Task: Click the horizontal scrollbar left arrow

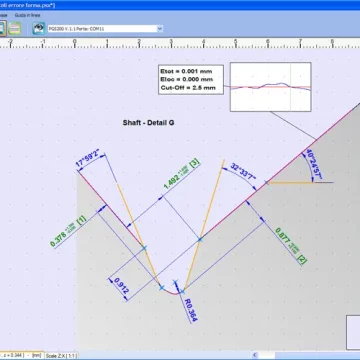Action: [255, 355]
